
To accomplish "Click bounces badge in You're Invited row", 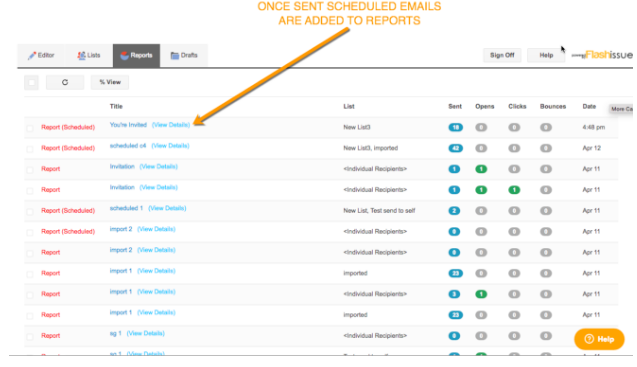I will point(546,127).
